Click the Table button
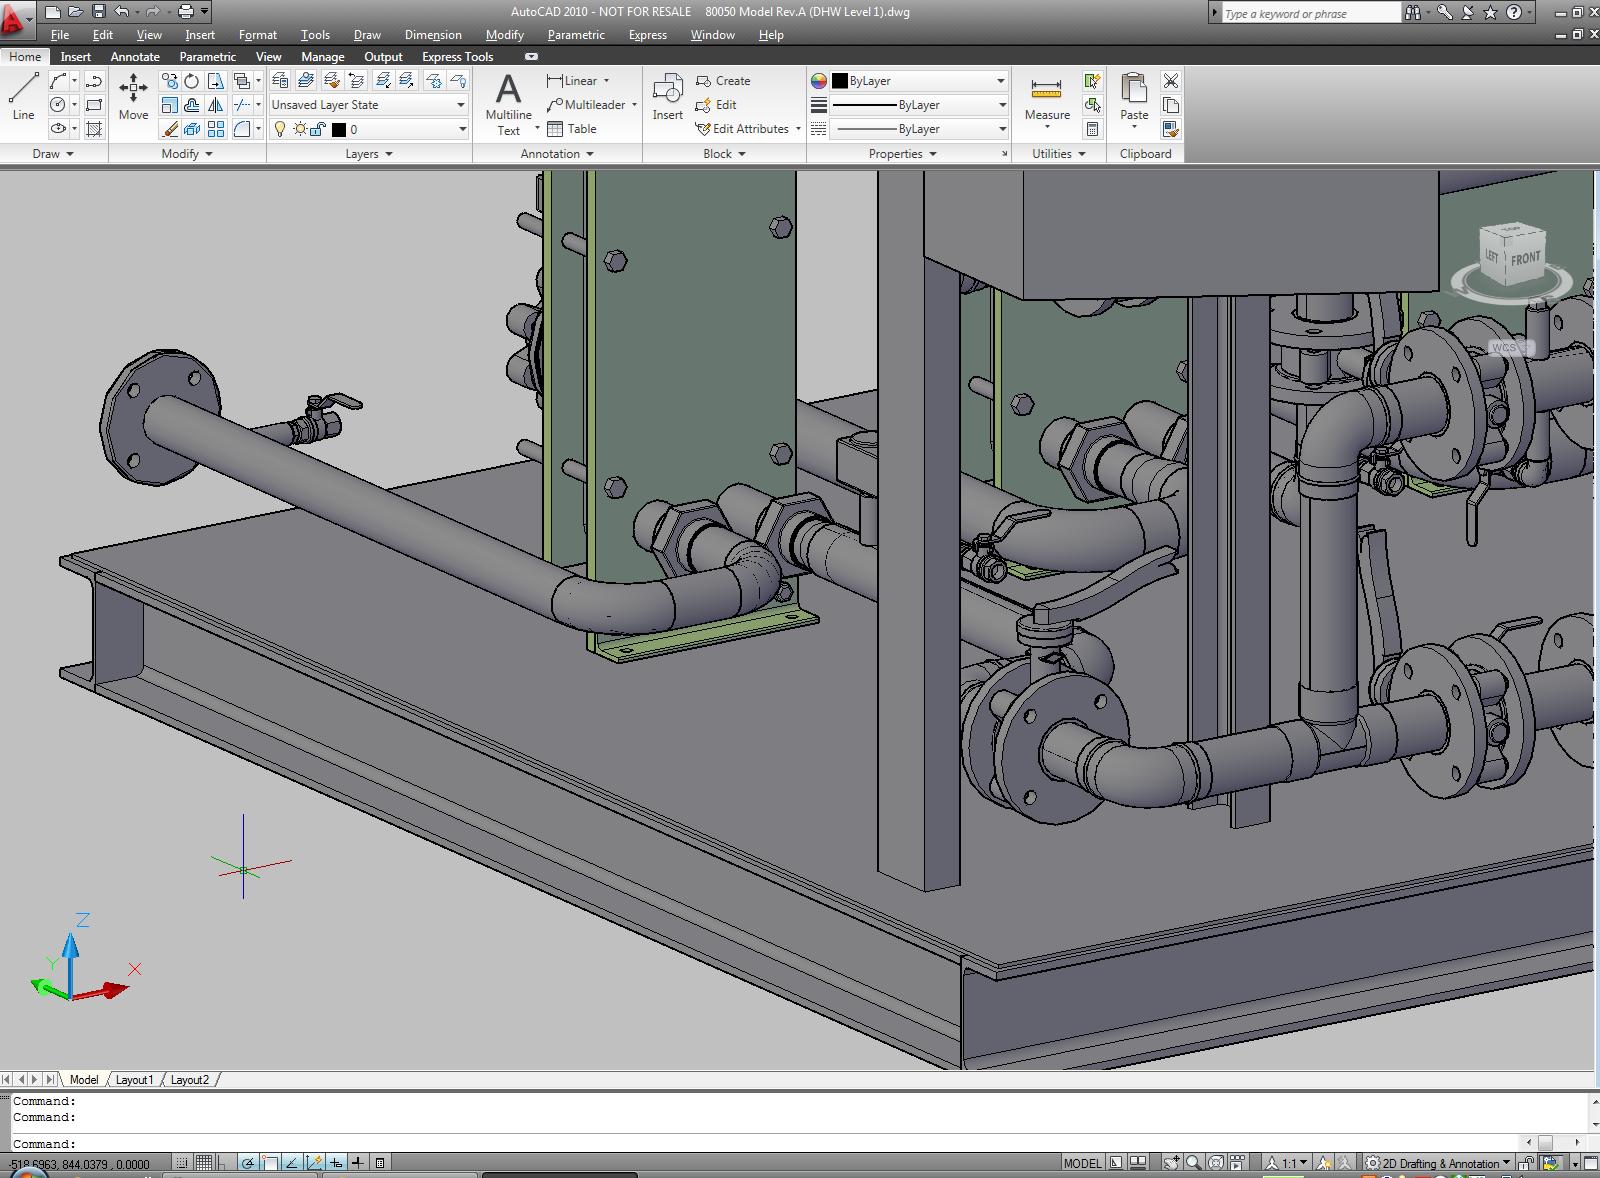The height and width of the screenshot is (1178, 1600). 572,129
